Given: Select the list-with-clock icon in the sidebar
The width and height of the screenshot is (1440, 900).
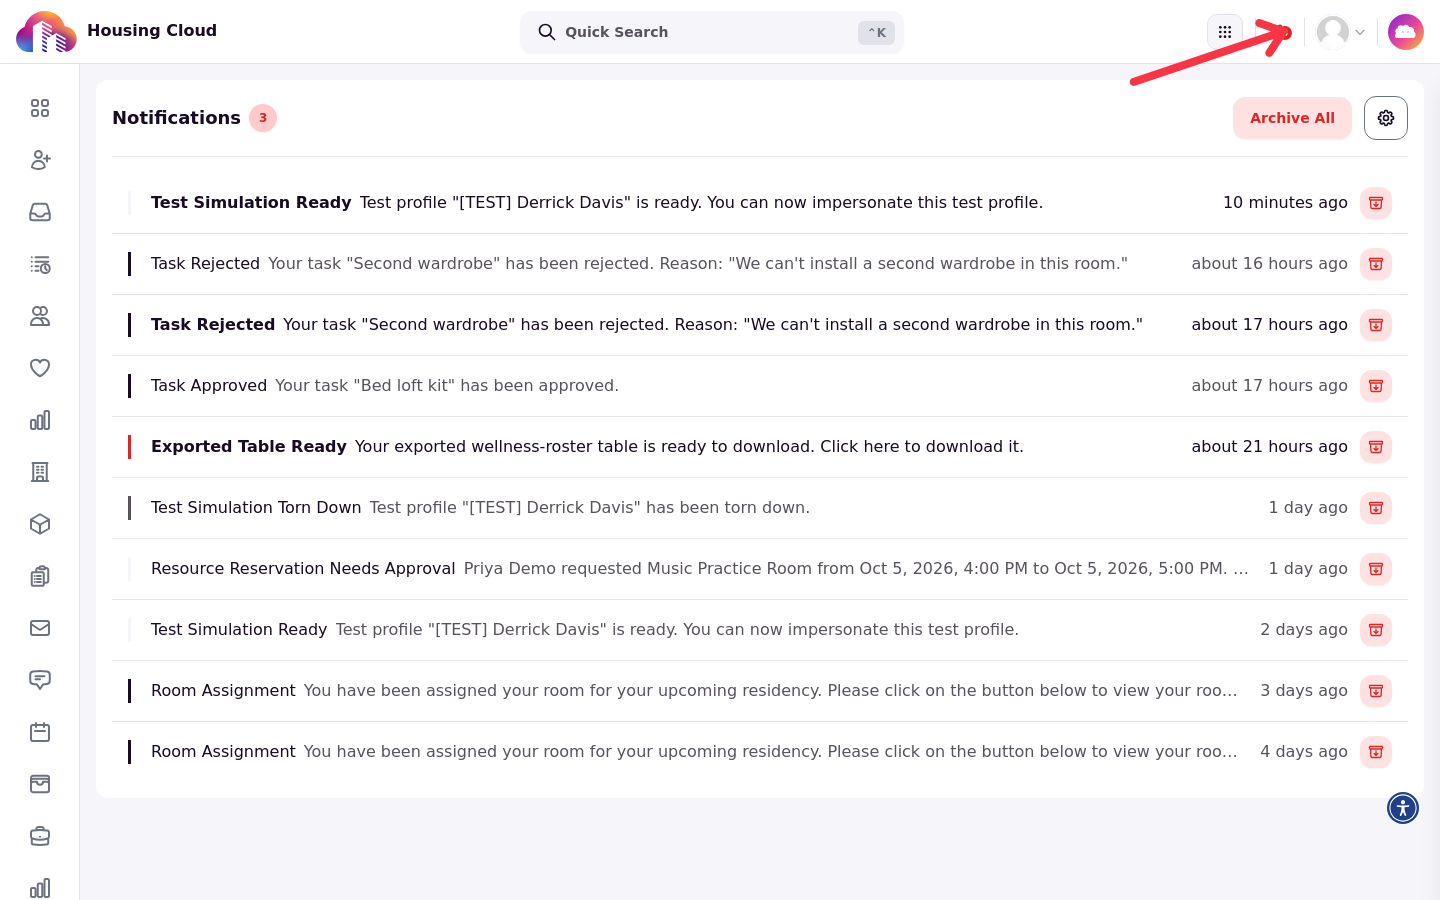Looking at the screenshot, I should pyautogui.click(x=40, y=264).
